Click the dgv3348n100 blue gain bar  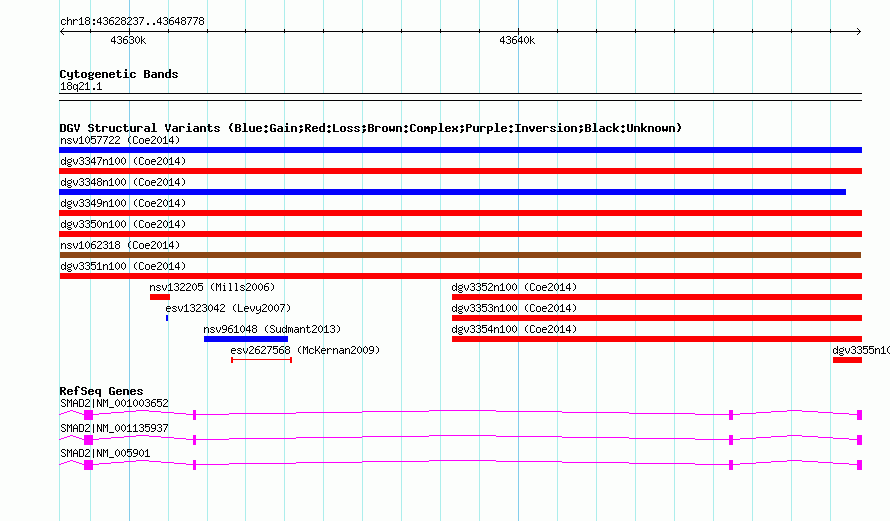pyautogui.click(x=452, y=192)
